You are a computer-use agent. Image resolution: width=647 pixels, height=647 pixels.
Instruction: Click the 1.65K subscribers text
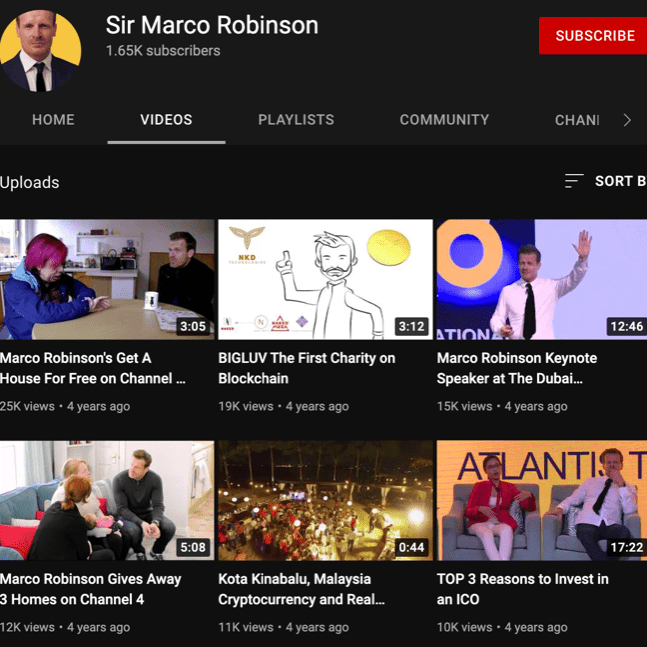[x=163, y=51]
